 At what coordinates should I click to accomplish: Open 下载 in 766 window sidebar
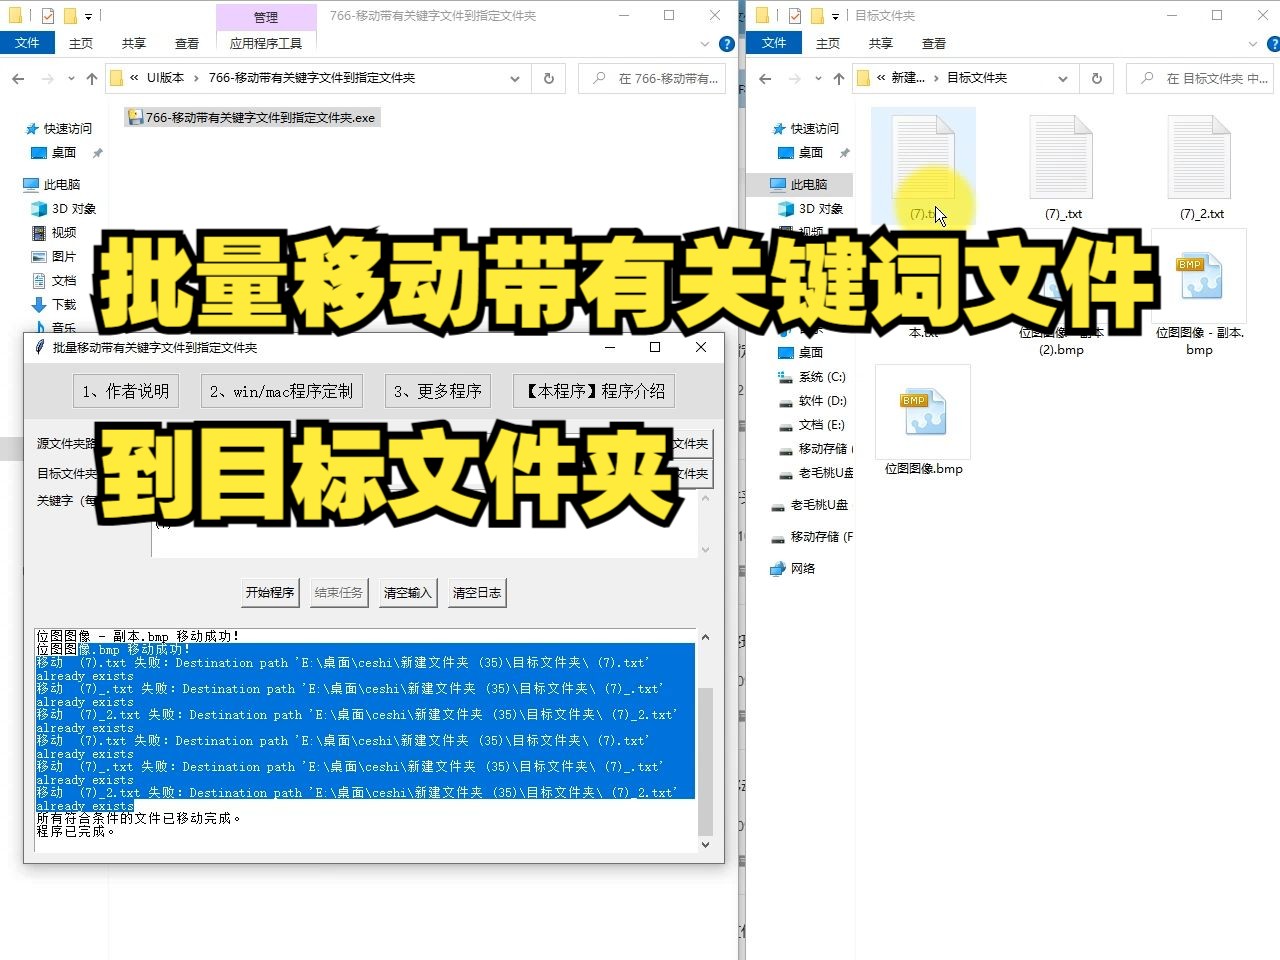coord(54,304)
